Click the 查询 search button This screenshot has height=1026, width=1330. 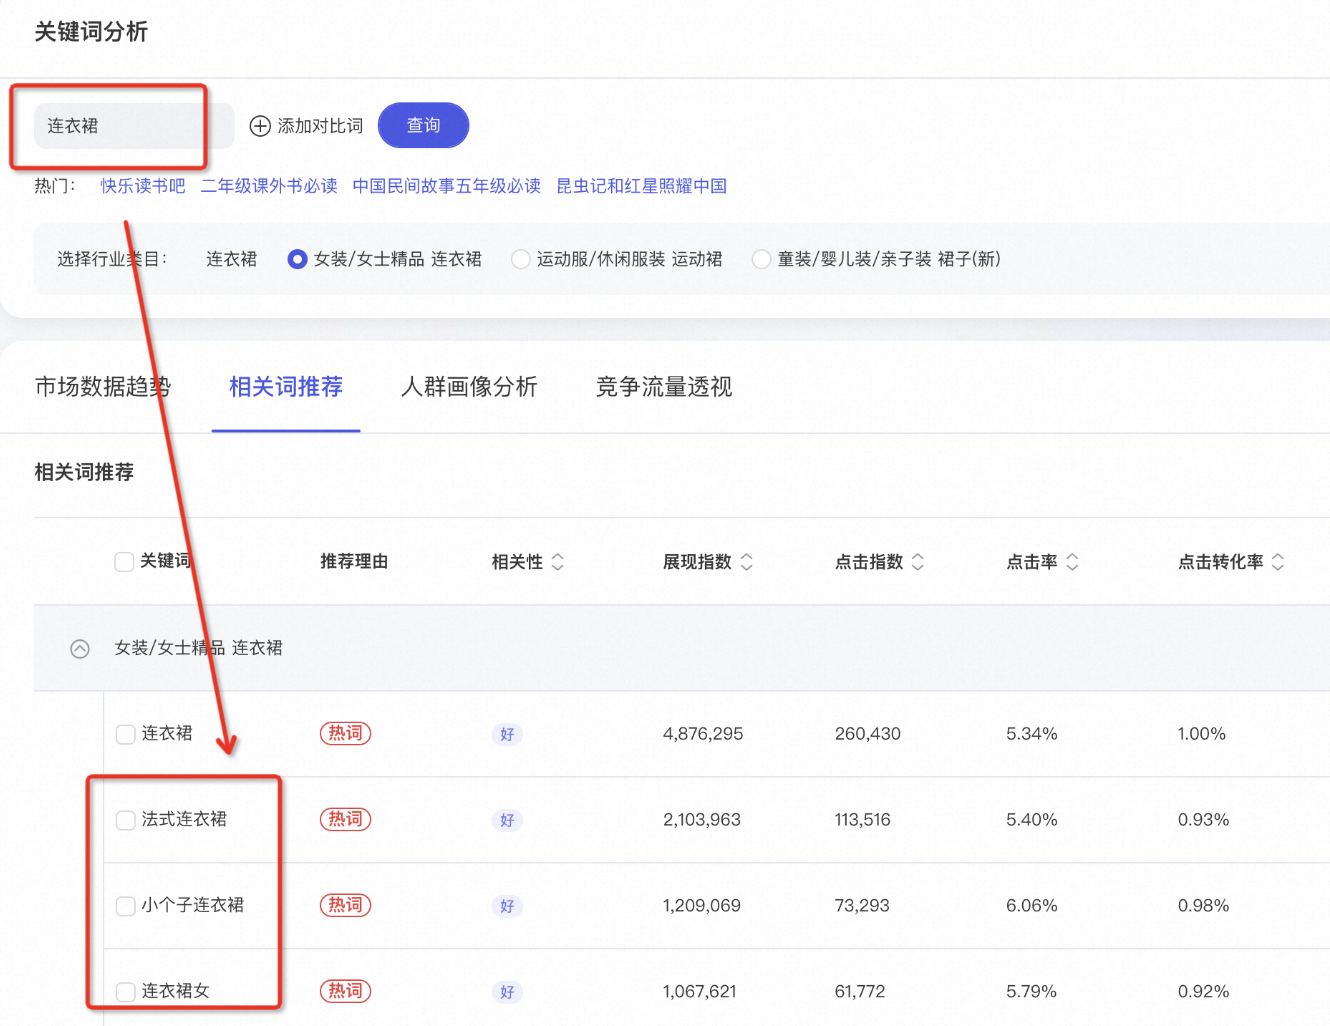pyautogui.click(x=423, y=125)
